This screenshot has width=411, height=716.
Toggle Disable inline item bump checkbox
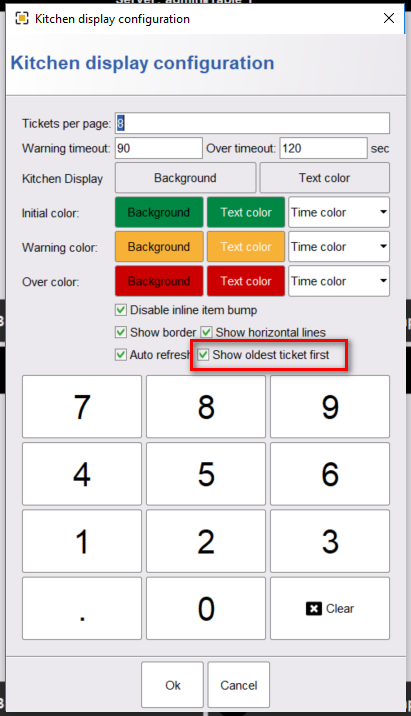[x=121, y=310]
